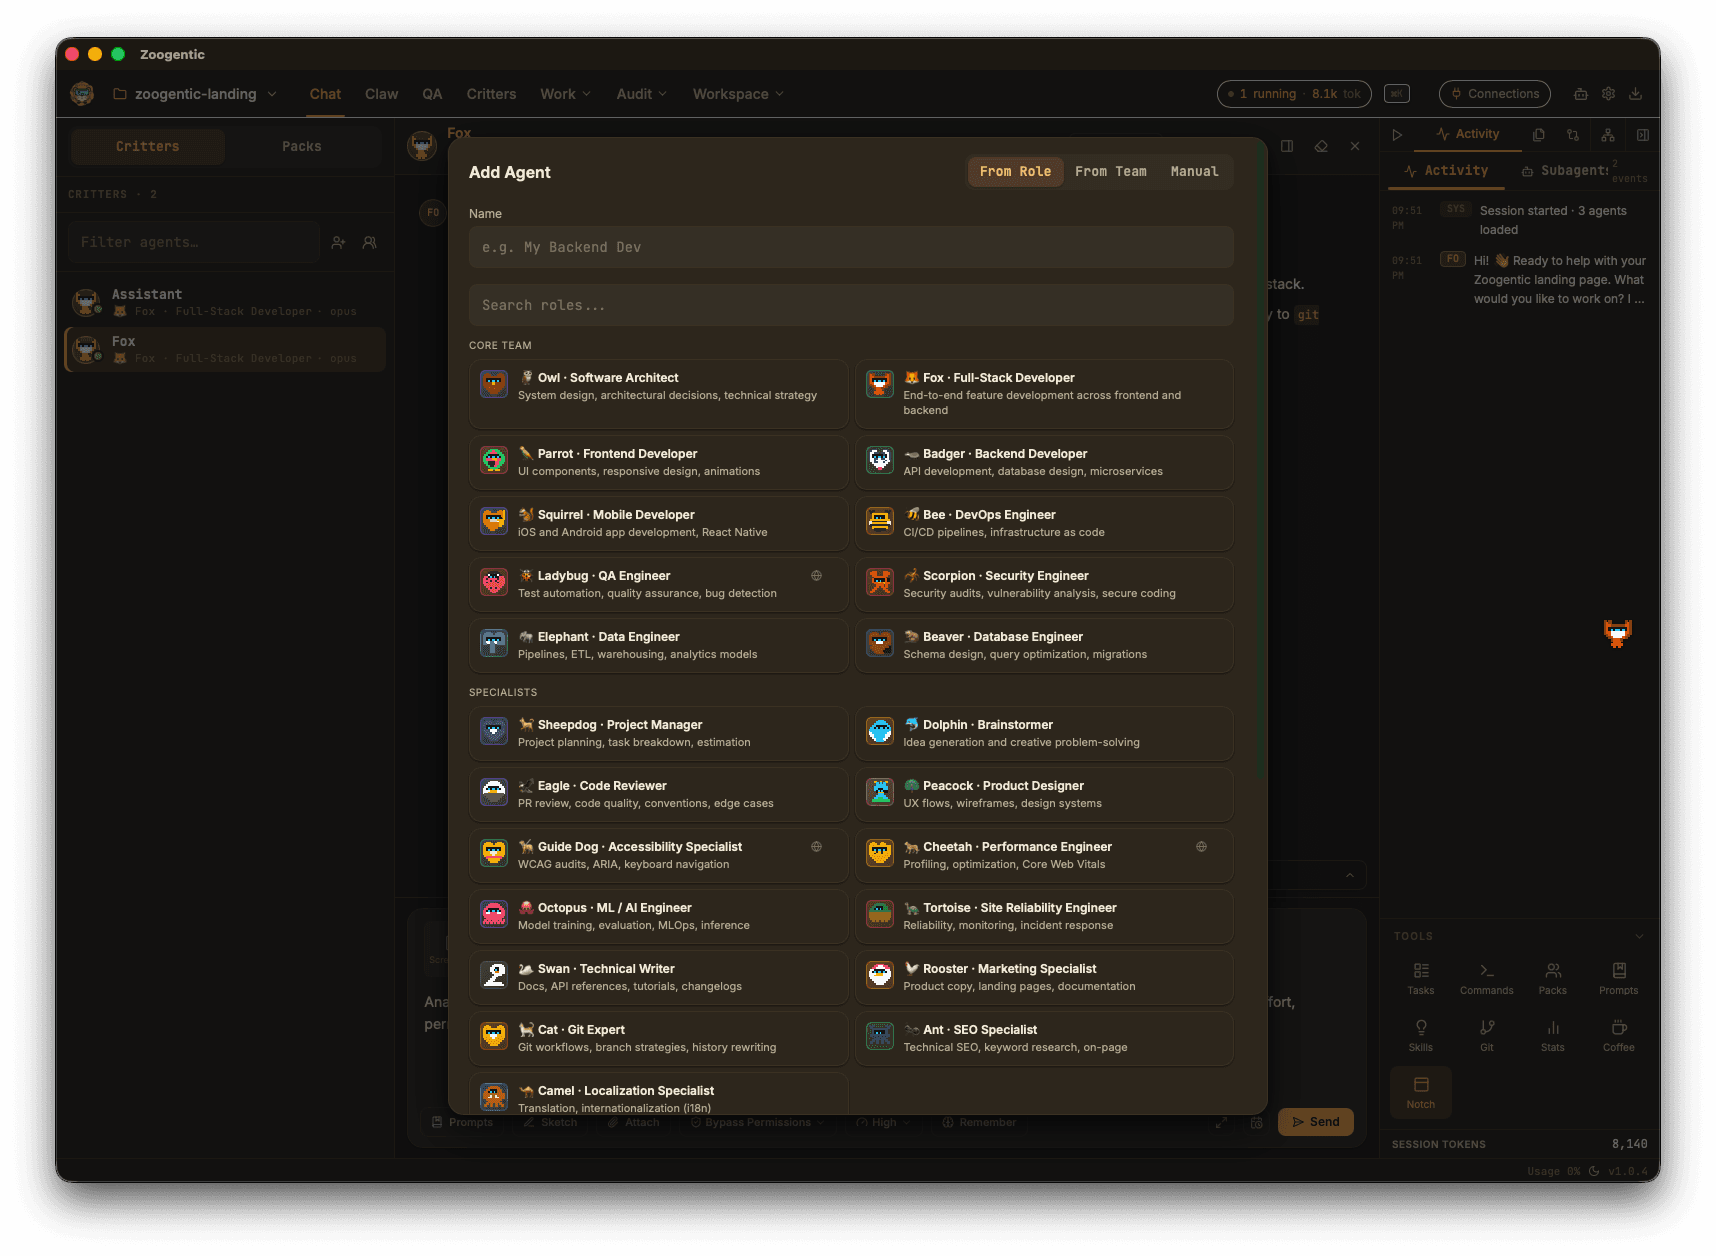Switch to the Subagents tab
Image resolution: width=1716 pixels, height=1256 pixels.
coord(1567,171)
